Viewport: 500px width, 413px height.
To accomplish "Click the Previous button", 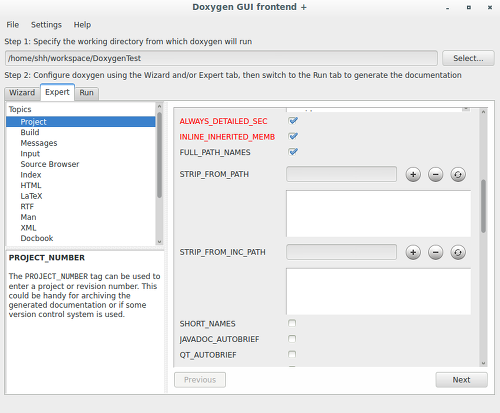I will point(200,380).
